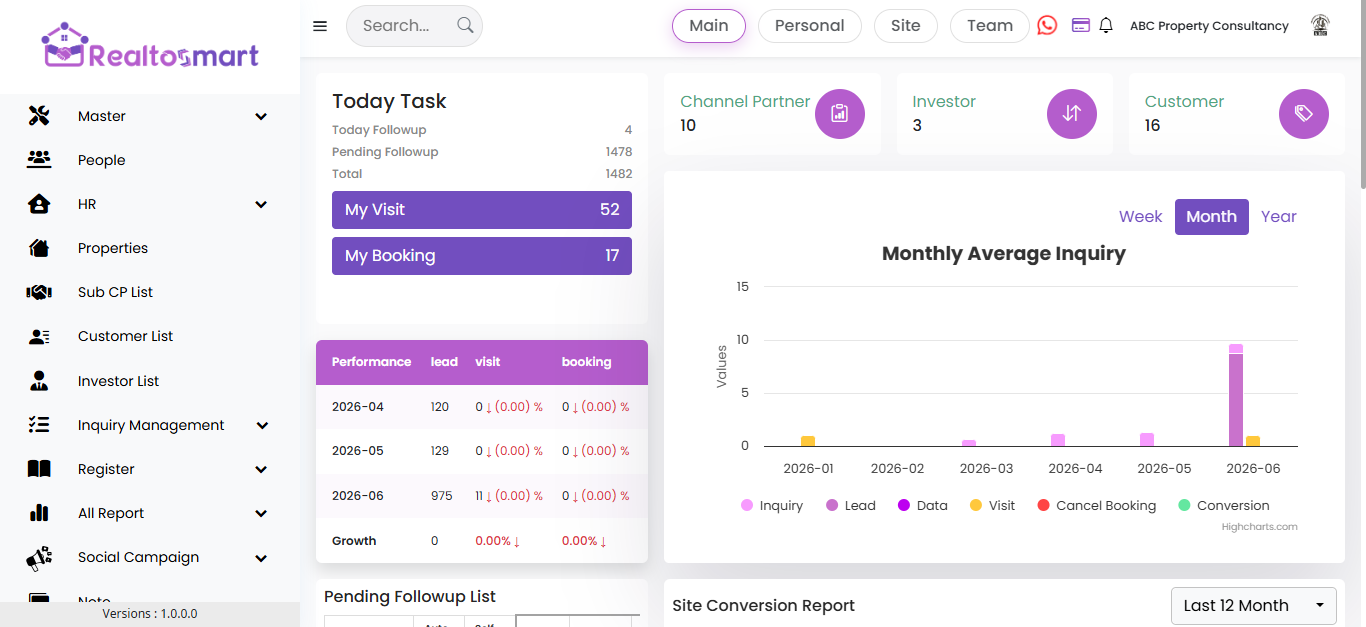1366x627 pixels.
Task: Click the Register book icon
Action: pos(39,468)
